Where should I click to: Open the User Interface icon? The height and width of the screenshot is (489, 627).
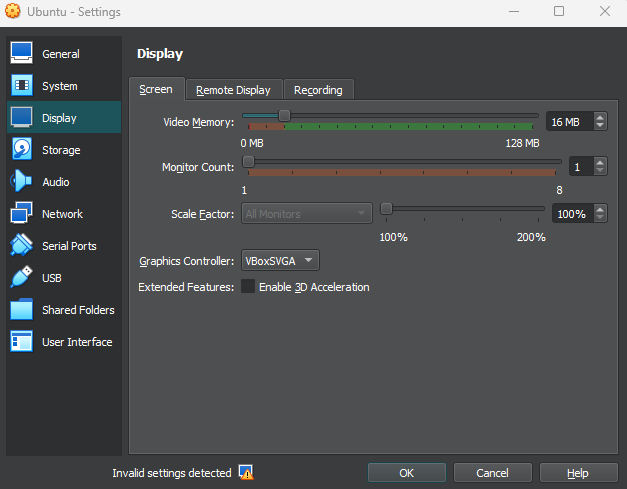click(22, 342)
